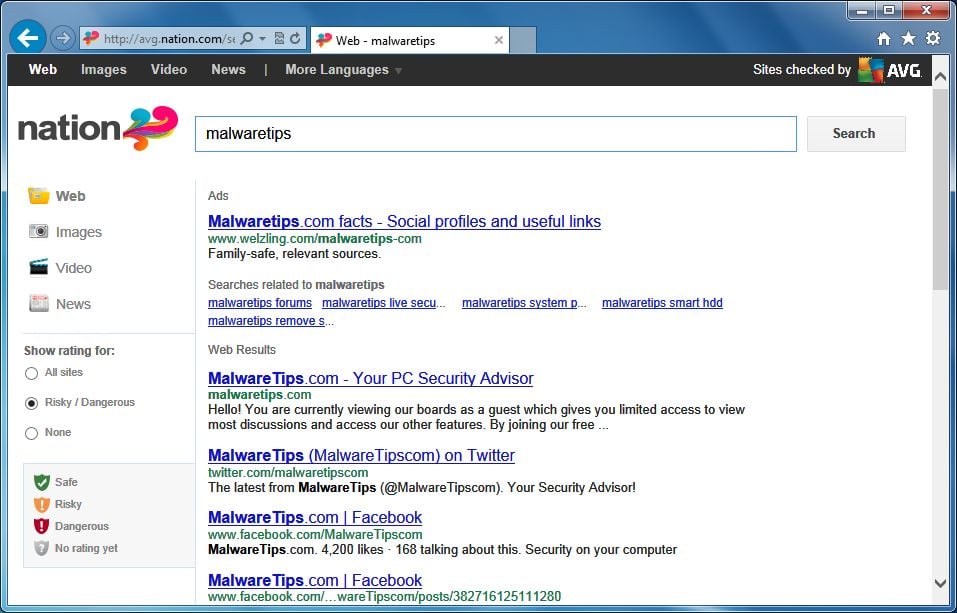The image size is (957, 613).
Task: Open related search 'malwaretips smart hdd'
Action: 662,303
